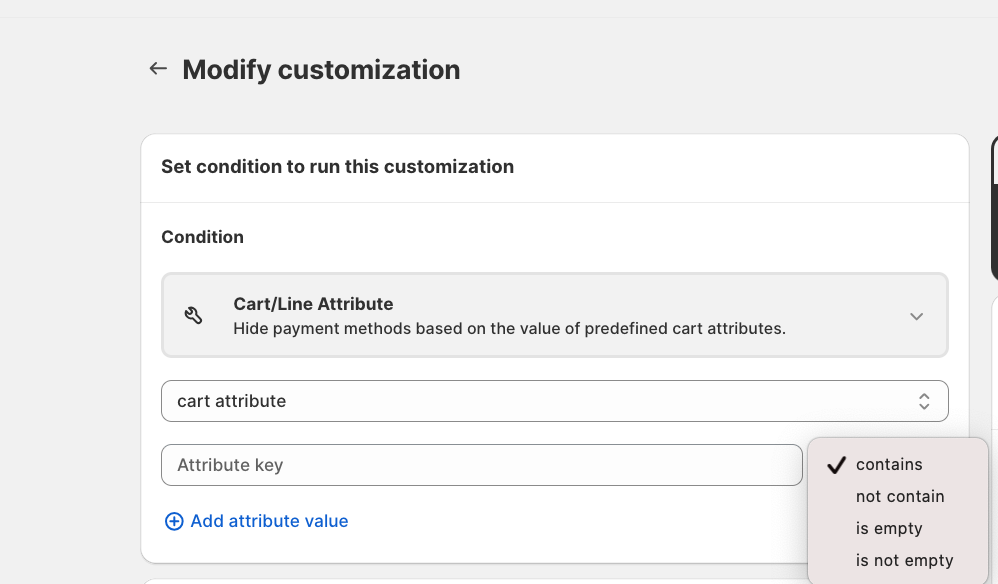This screenshot has width=998, height=584.
Task: Click the Add attribute value link
Action: pos(269,521)
